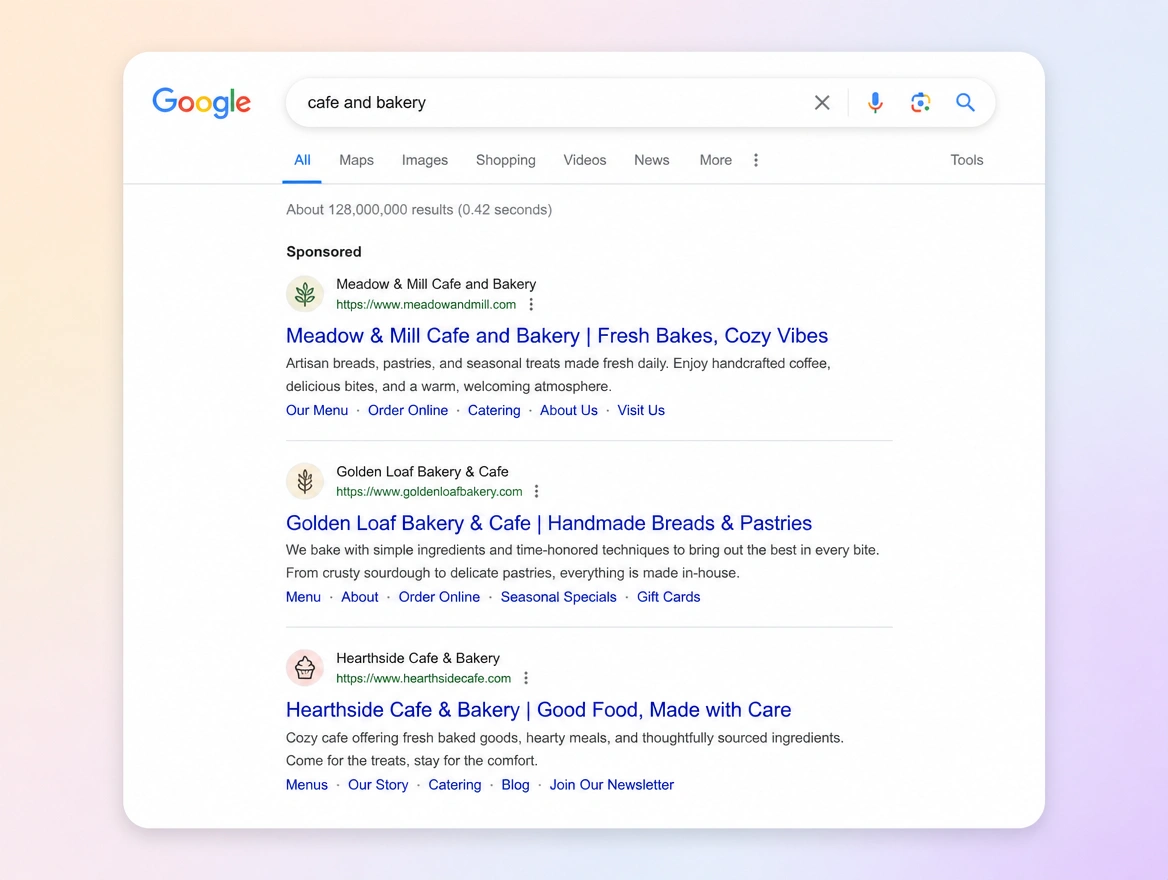The height and width of the screenshot is (880, 1168).
Task: Visit the goldenloafbakery.com URL
Action: pos(429,491)
